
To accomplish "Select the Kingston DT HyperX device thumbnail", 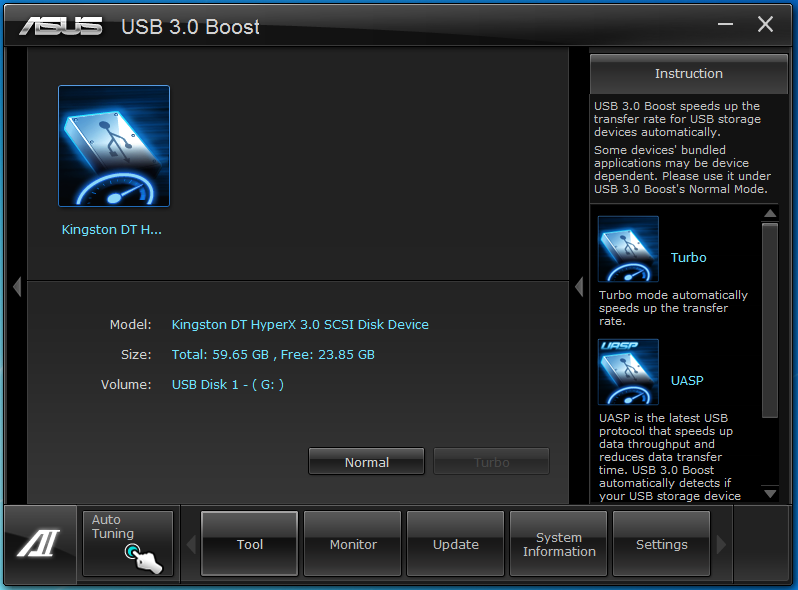I will click(114, 146).
